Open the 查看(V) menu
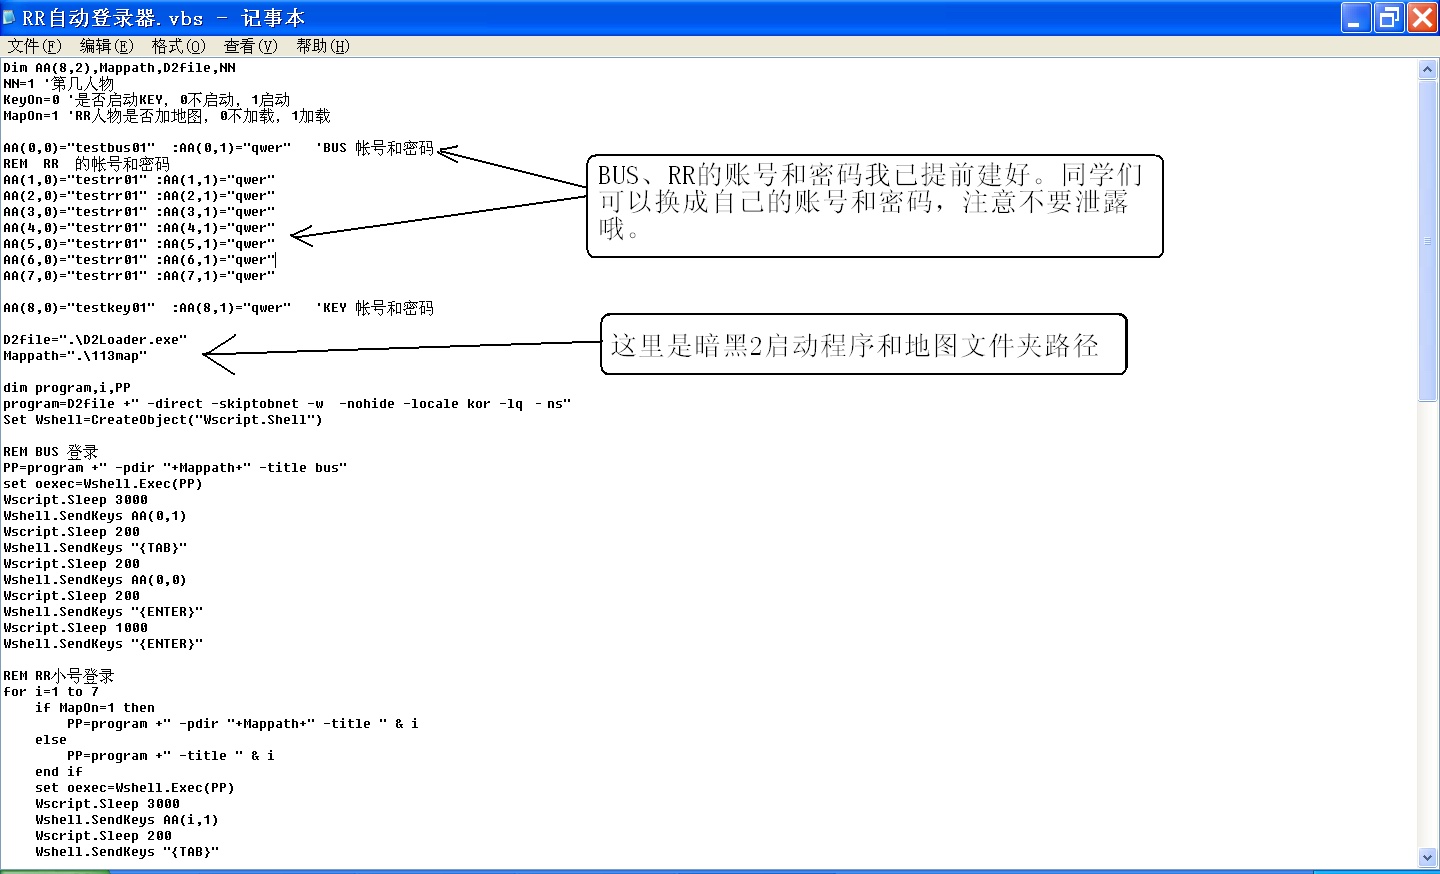Viewport: 1440px width, 874px height. coord(251,46)
